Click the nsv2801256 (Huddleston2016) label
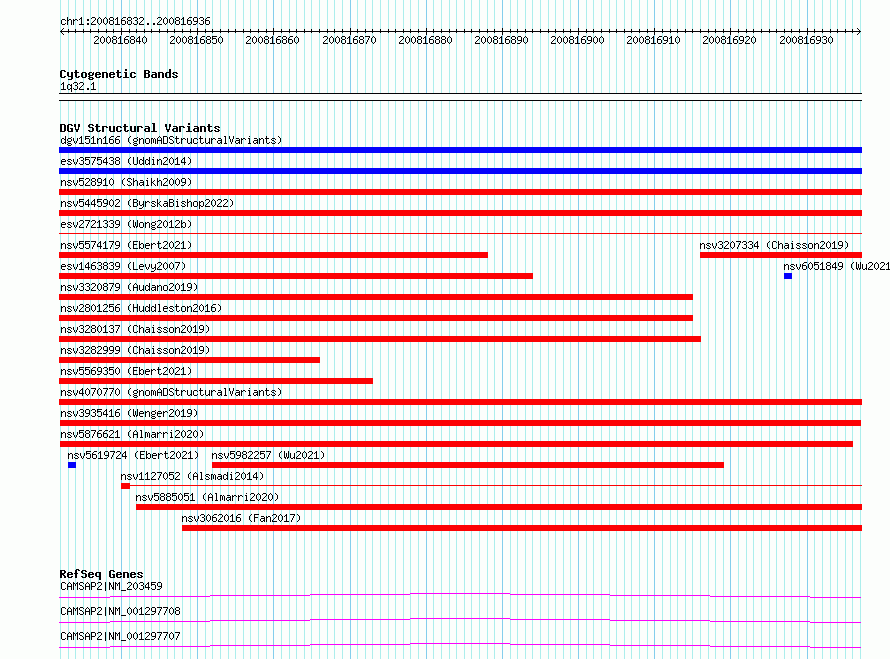 coord(141,308)
